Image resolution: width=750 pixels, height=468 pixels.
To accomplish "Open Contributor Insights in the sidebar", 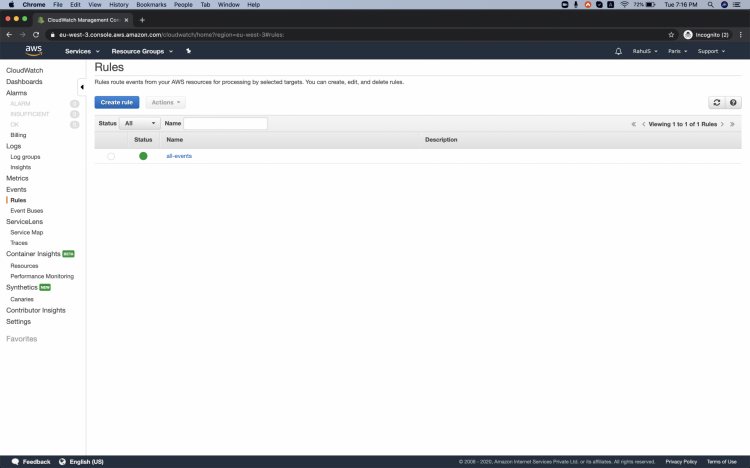I will (36, 310).
